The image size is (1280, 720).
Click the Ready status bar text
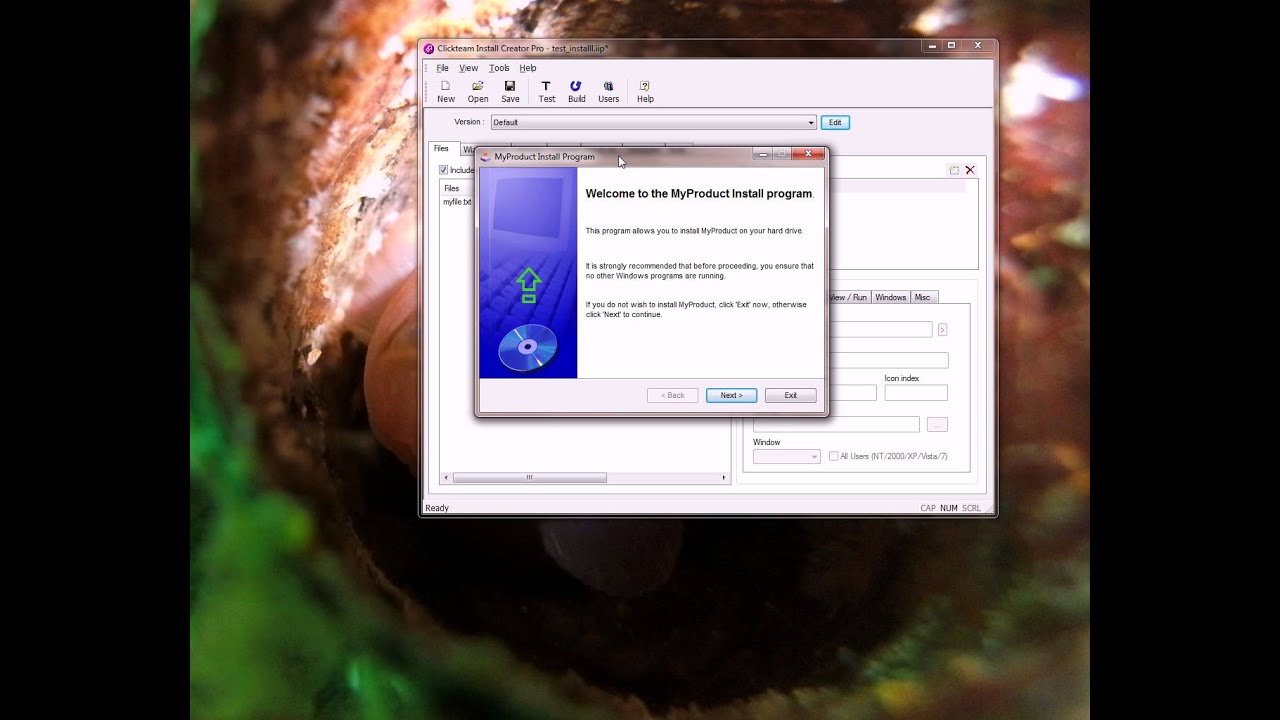pyautogui.click(x=437, y=508)
